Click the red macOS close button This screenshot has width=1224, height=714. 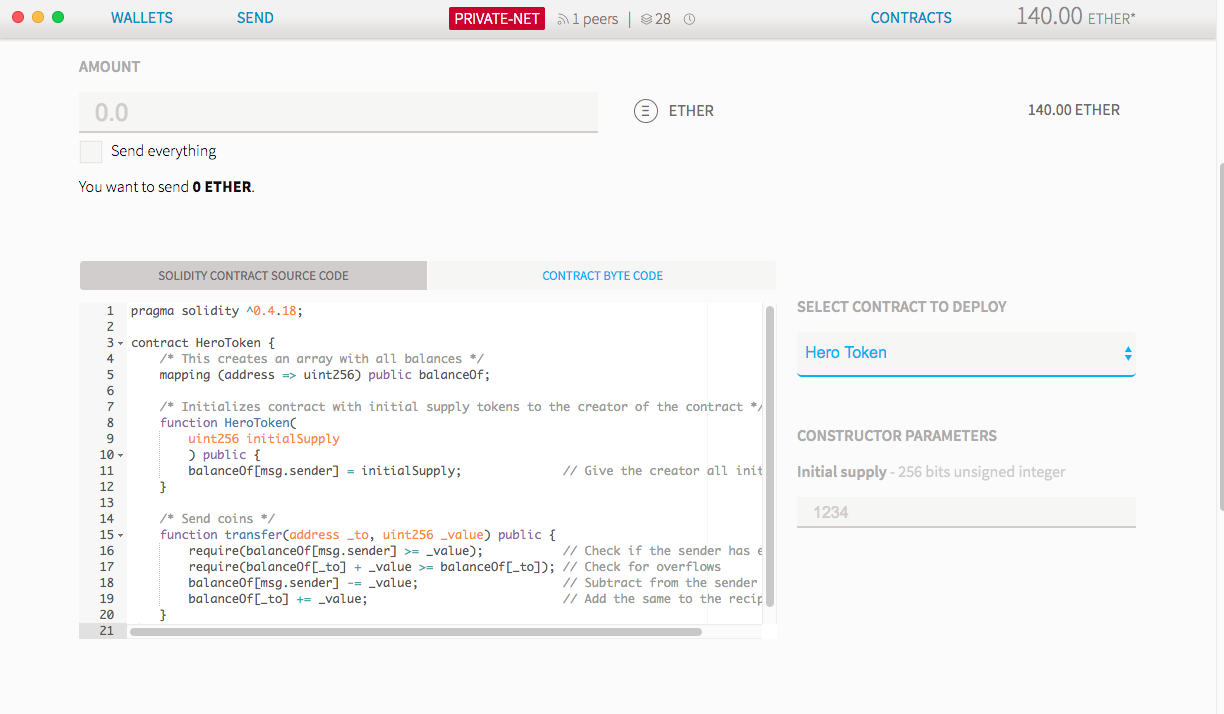pyautogui.click(x=18, y=17)
